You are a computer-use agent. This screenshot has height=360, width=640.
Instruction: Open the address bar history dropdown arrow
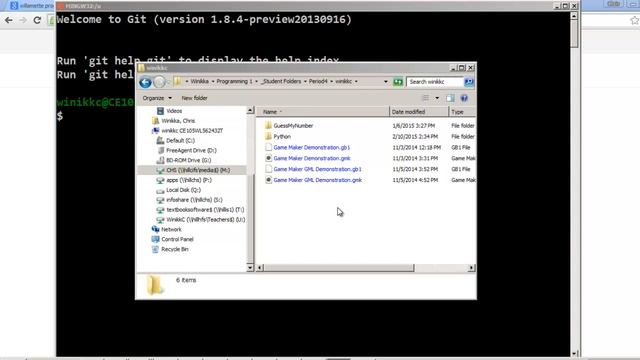[386, 82]
